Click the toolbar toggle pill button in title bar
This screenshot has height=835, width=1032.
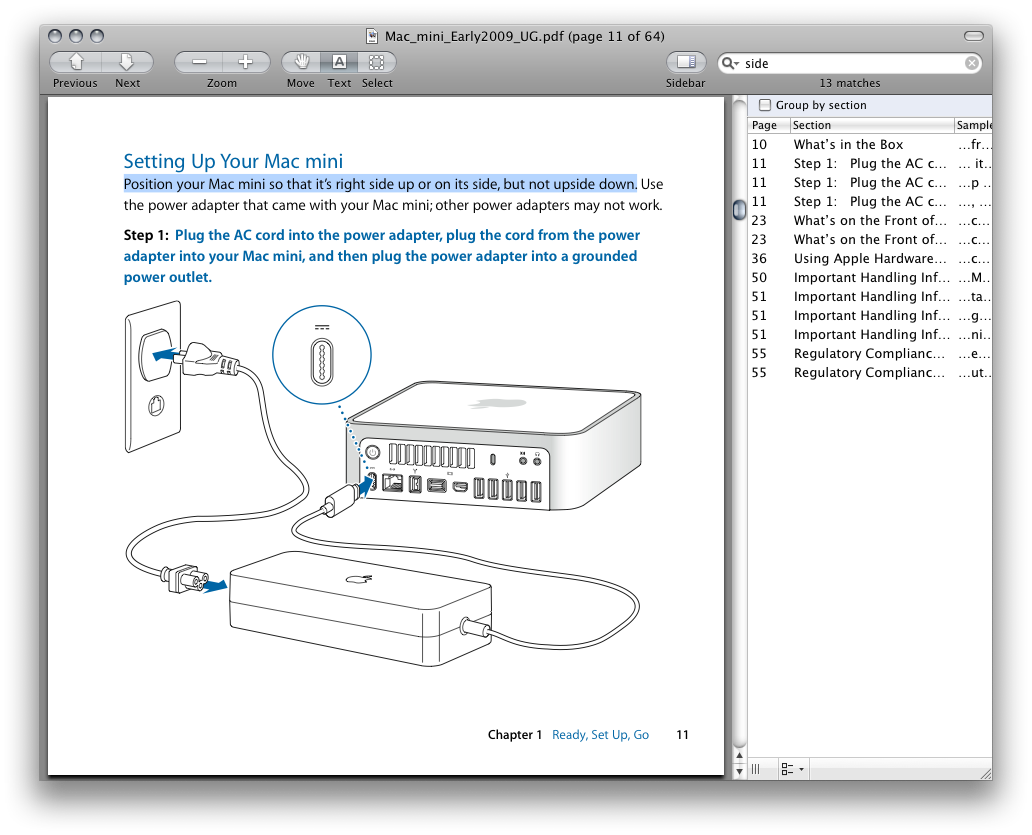973,36
